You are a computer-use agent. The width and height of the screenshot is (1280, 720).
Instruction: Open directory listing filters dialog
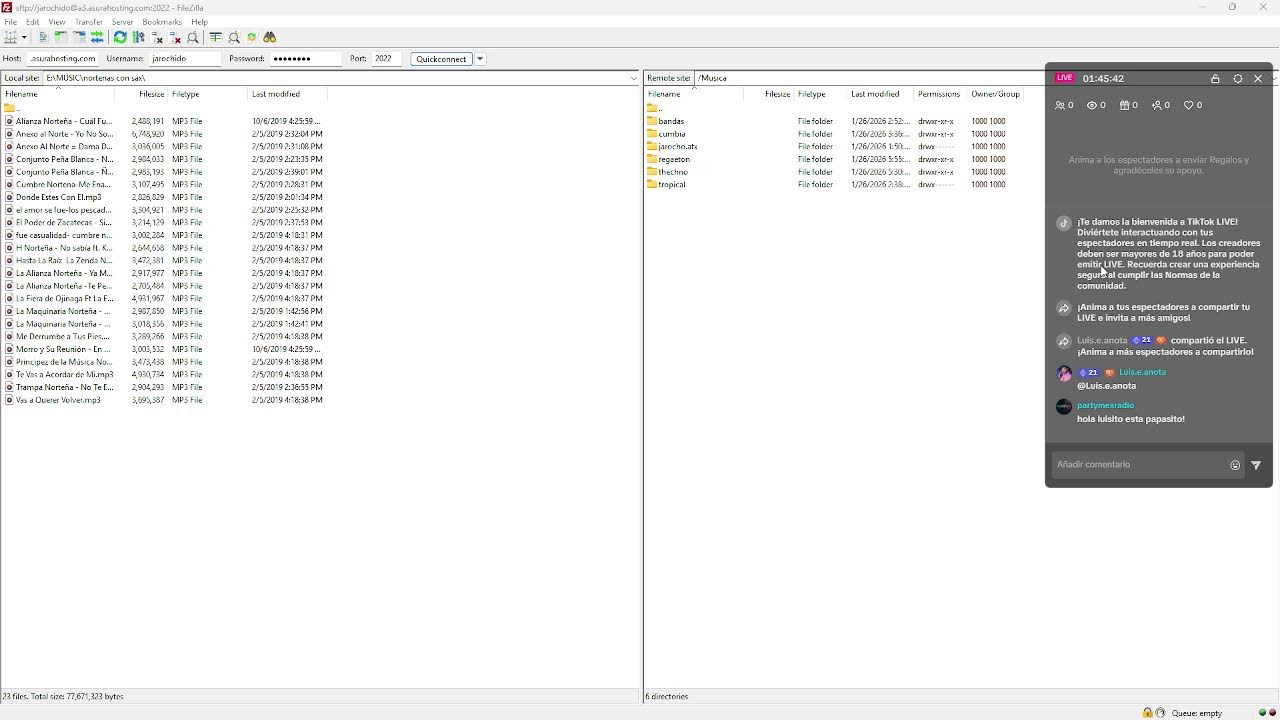[x=215, y=37]
